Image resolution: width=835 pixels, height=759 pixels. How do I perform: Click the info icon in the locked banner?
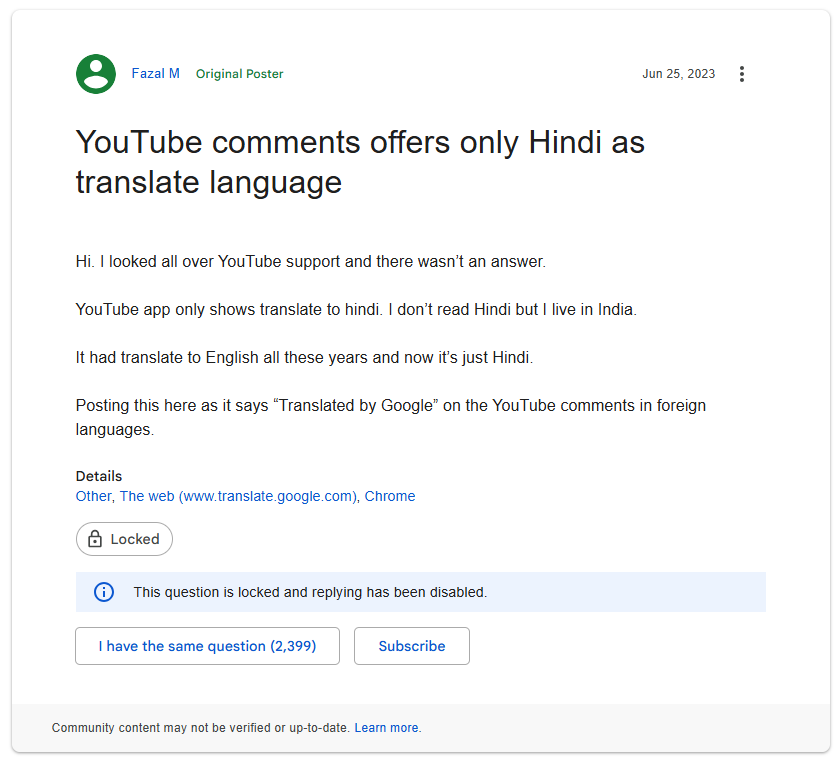coord(104,592)
